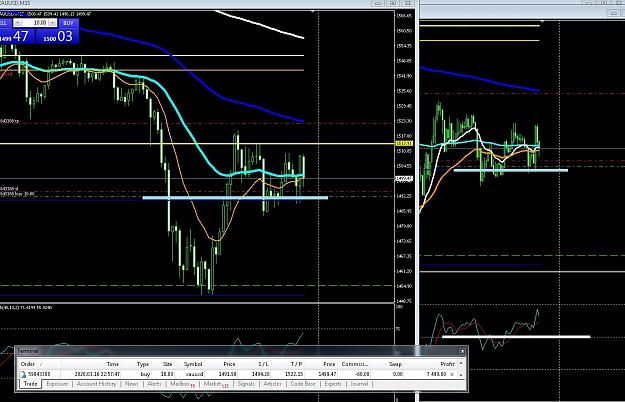Viewport: 625px width, 402px height.
Task: Select the order time cell 2020.03.16 22:57:47
Action: (x=97, y=375)
